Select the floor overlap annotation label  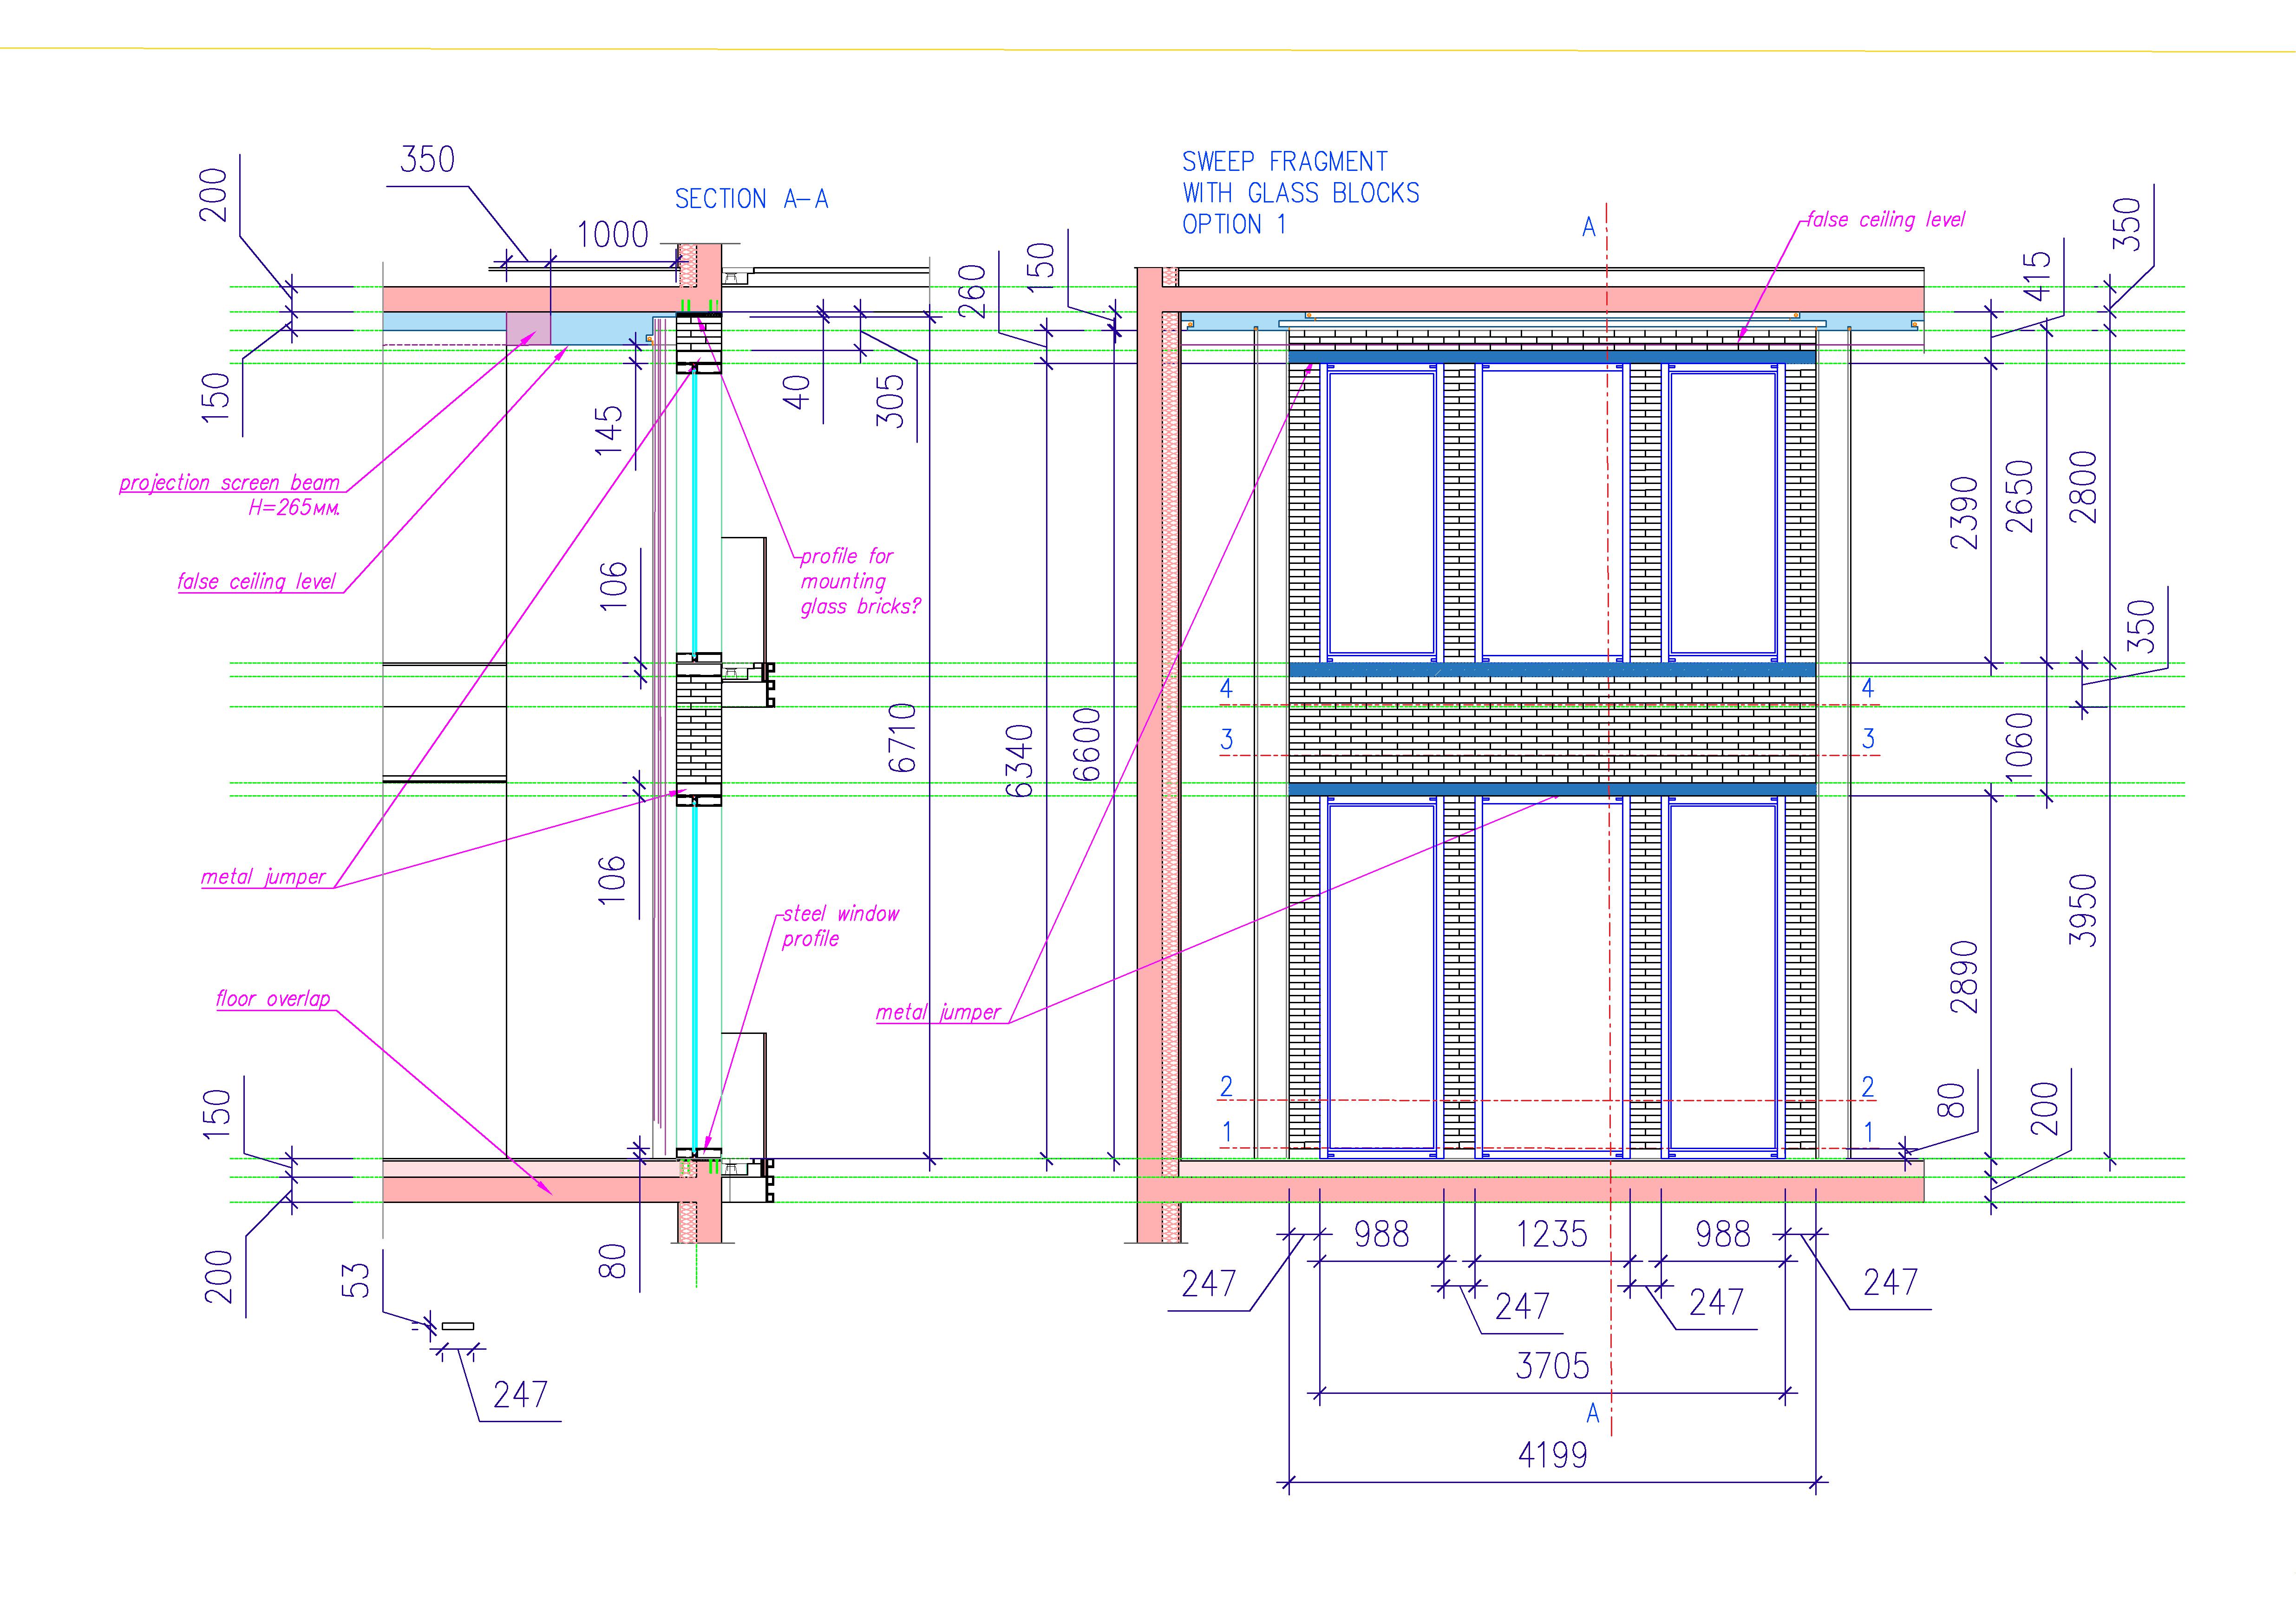[272, 999]
